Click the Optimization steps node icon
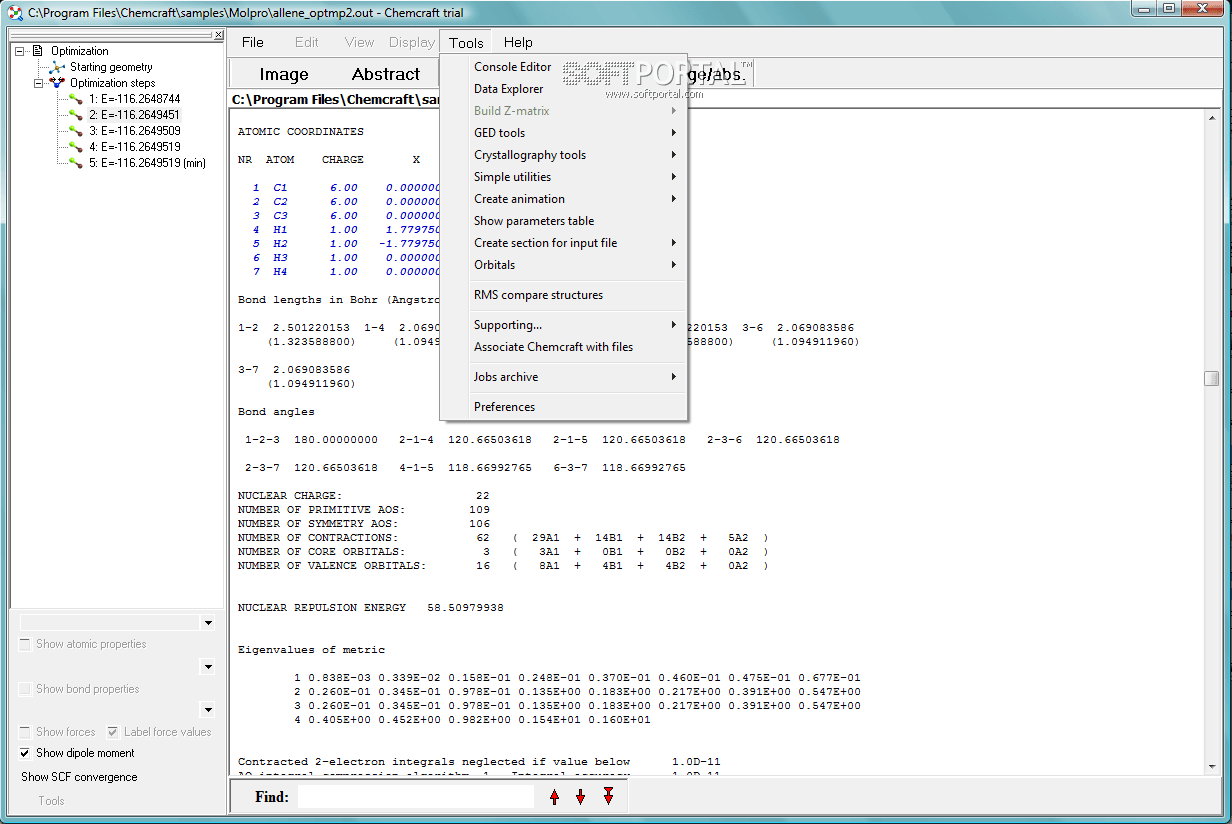 (x=58, y=83)
